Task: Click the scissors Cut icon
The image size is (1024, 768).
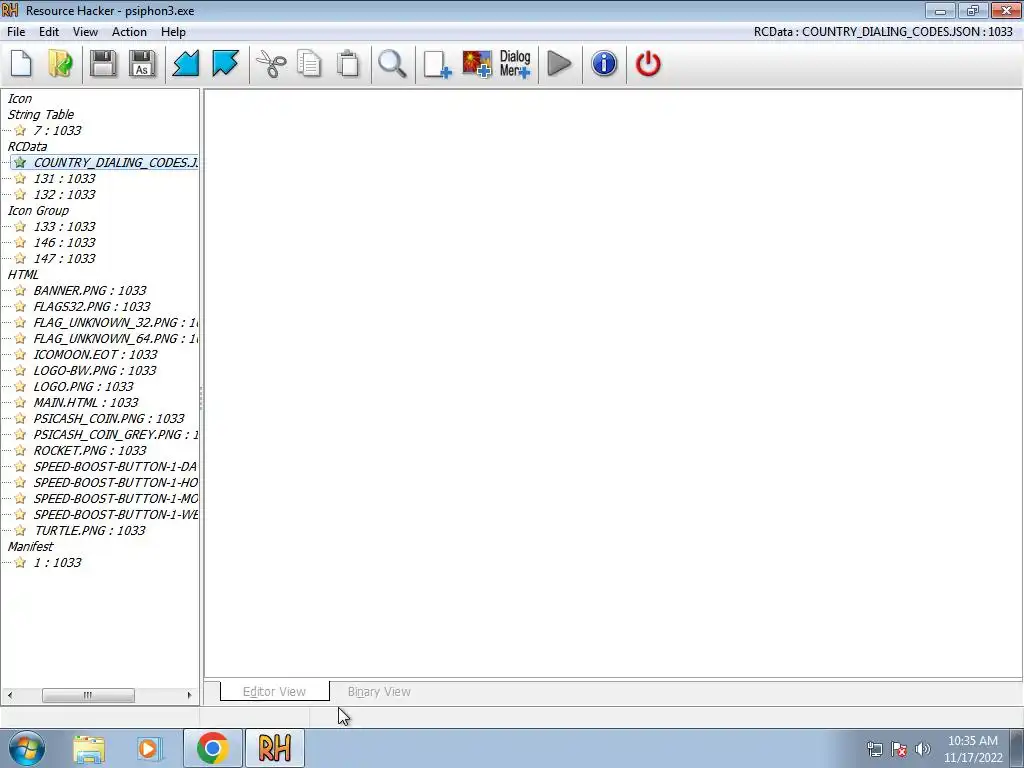Action: click(x=270, y=64)
